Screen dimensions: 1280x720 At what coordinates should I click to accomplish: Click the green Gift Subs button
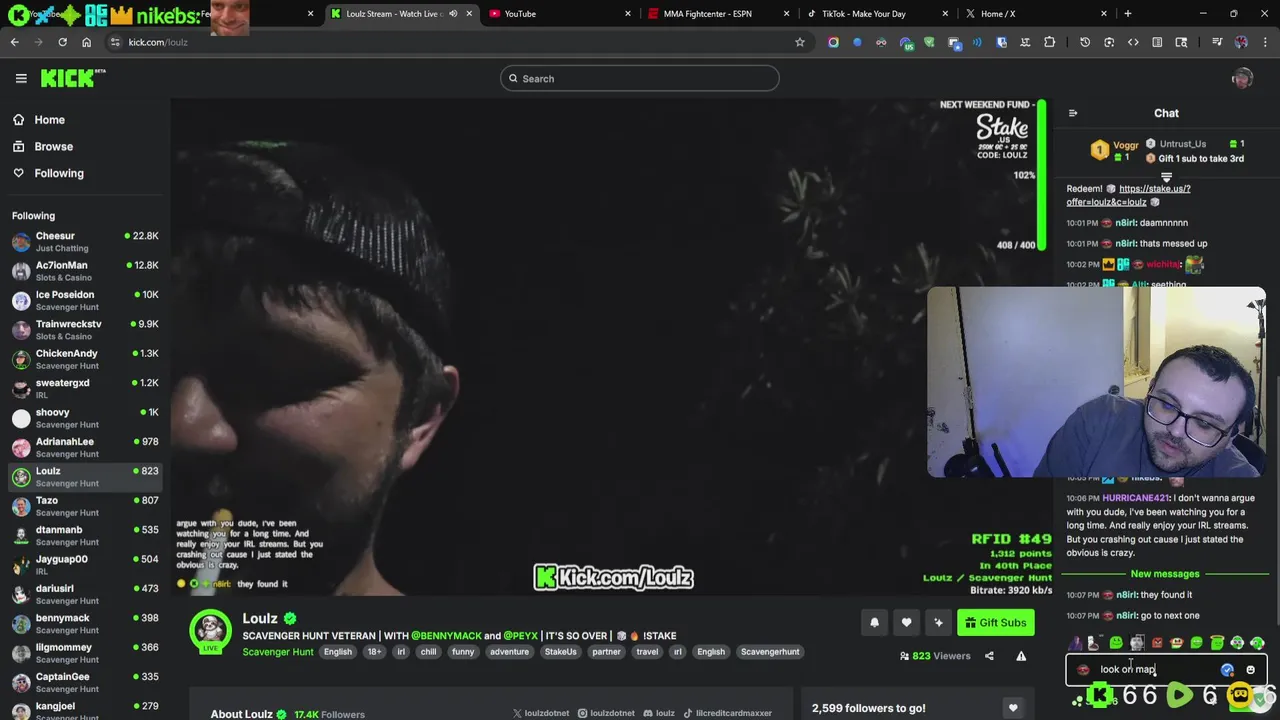pyautogui.click(x=996, y=623)
